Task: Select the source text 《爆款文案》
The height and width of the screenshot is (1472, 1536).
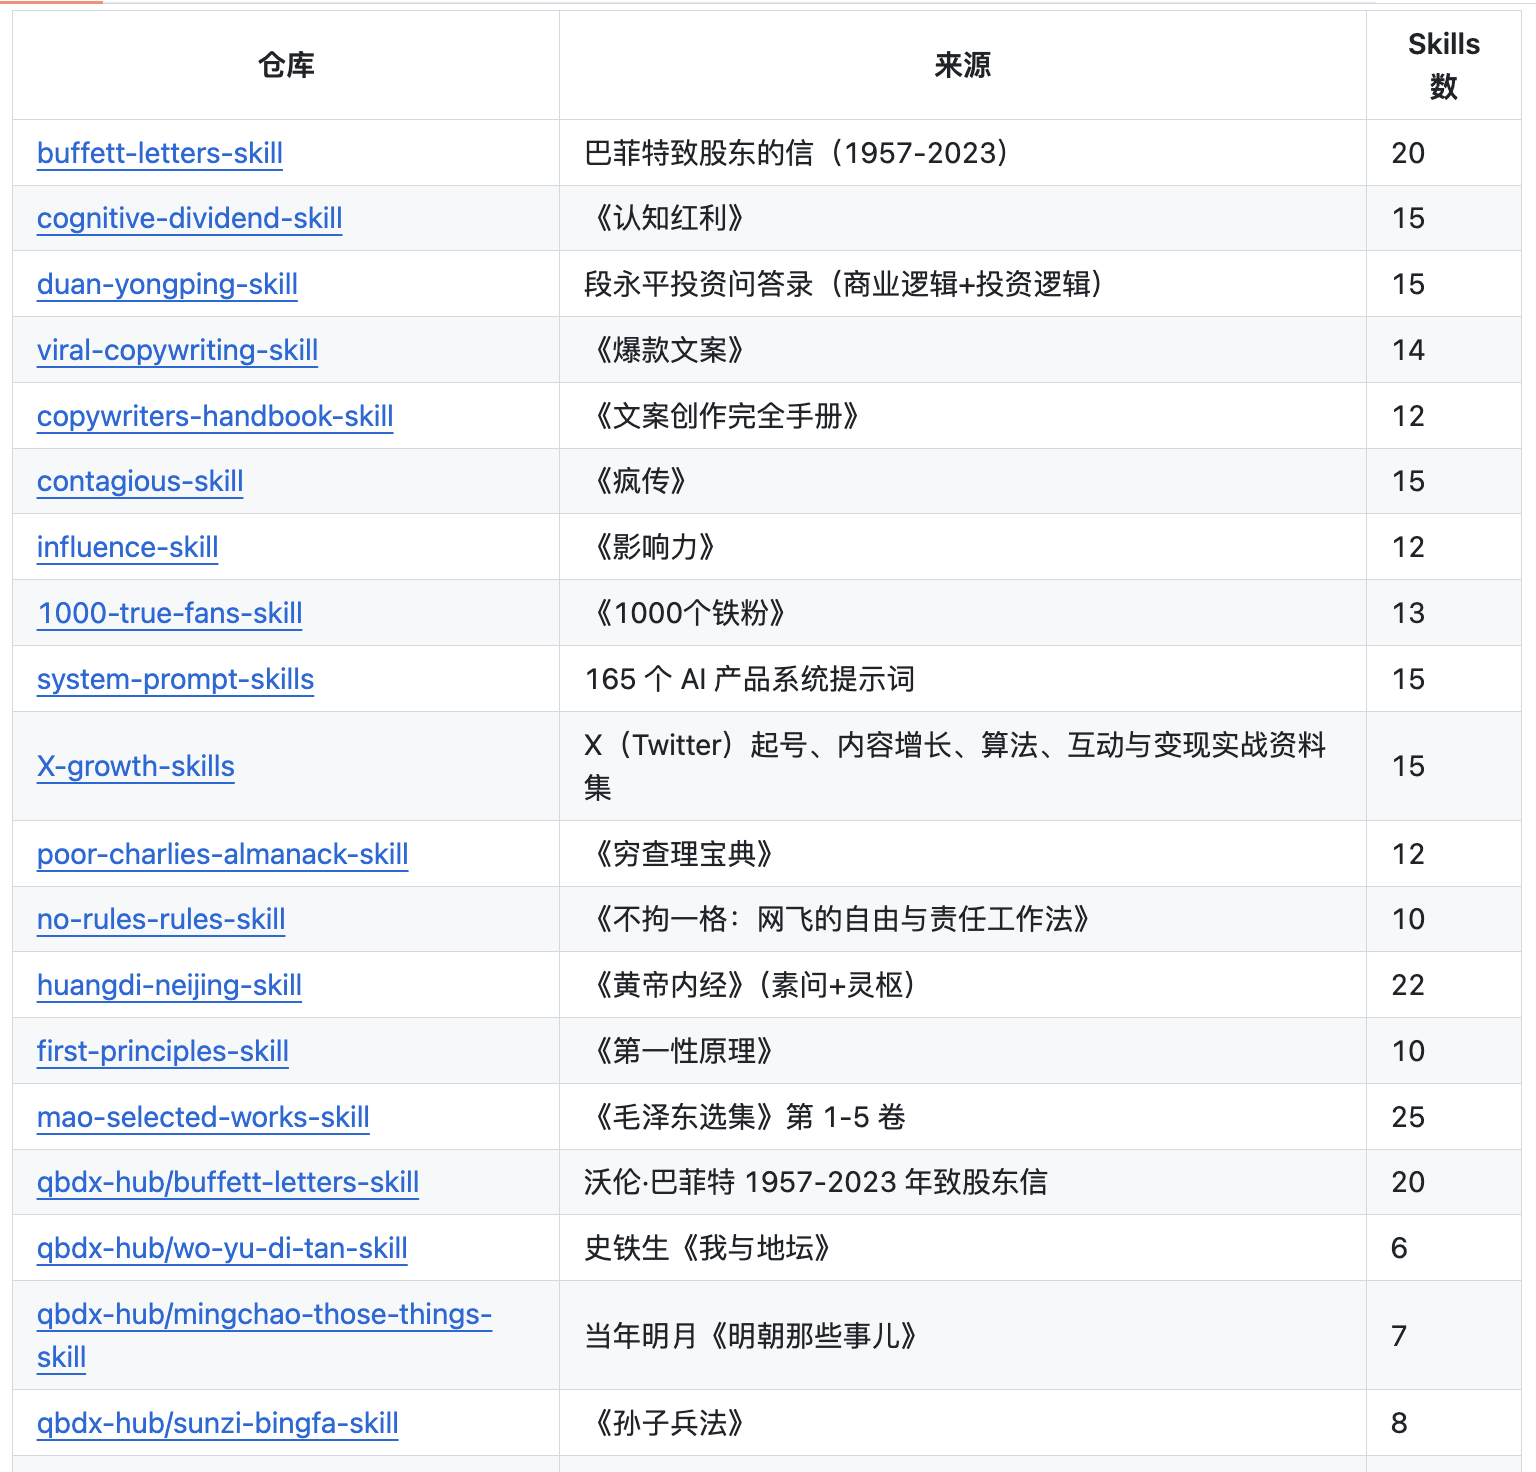Action: click(x=669, y=350)
